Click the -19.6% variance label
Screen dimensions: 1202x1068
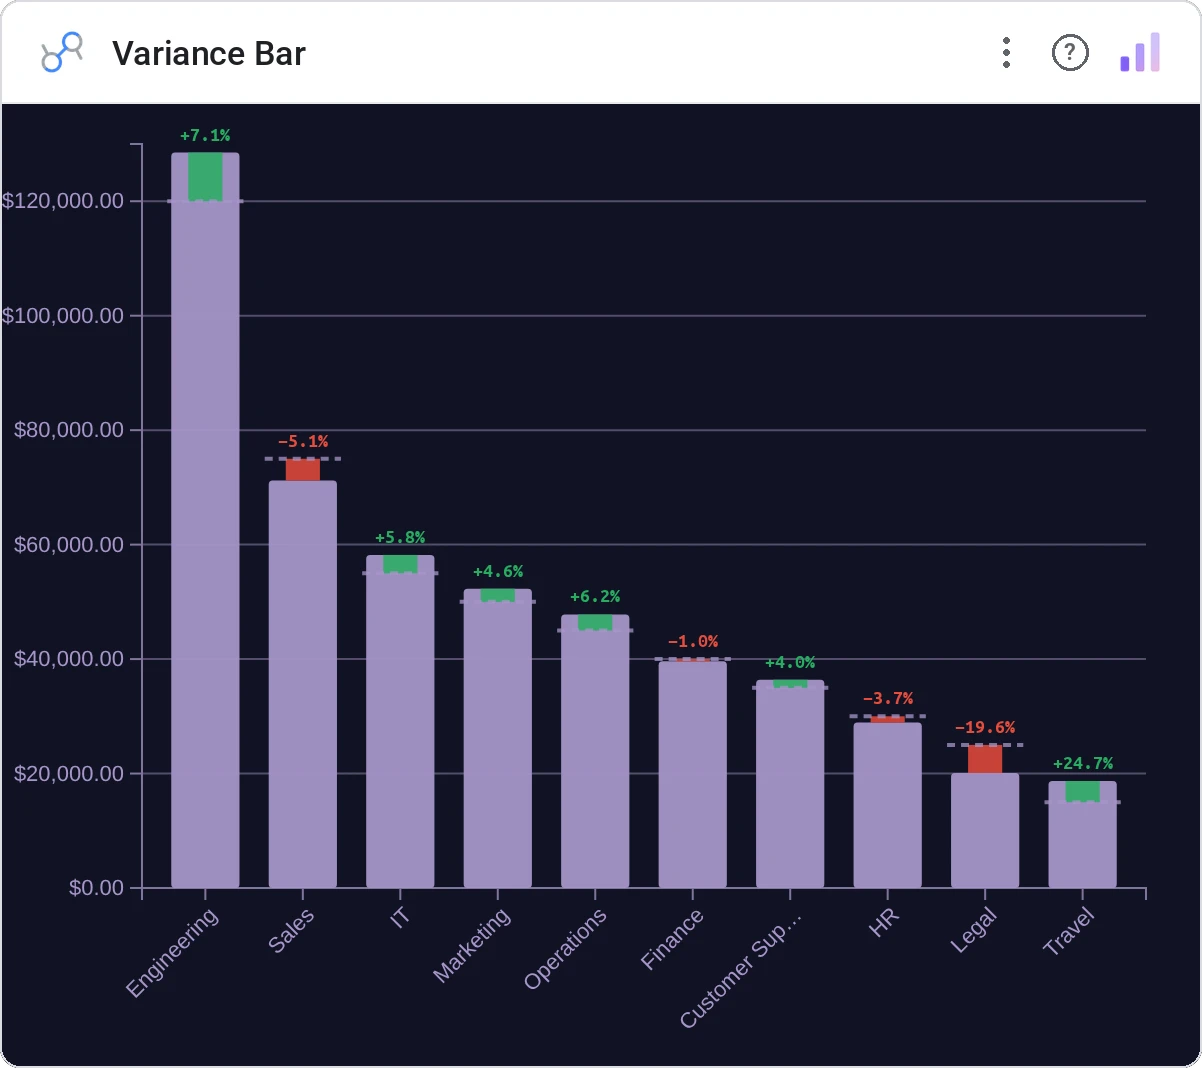(985, 728)
